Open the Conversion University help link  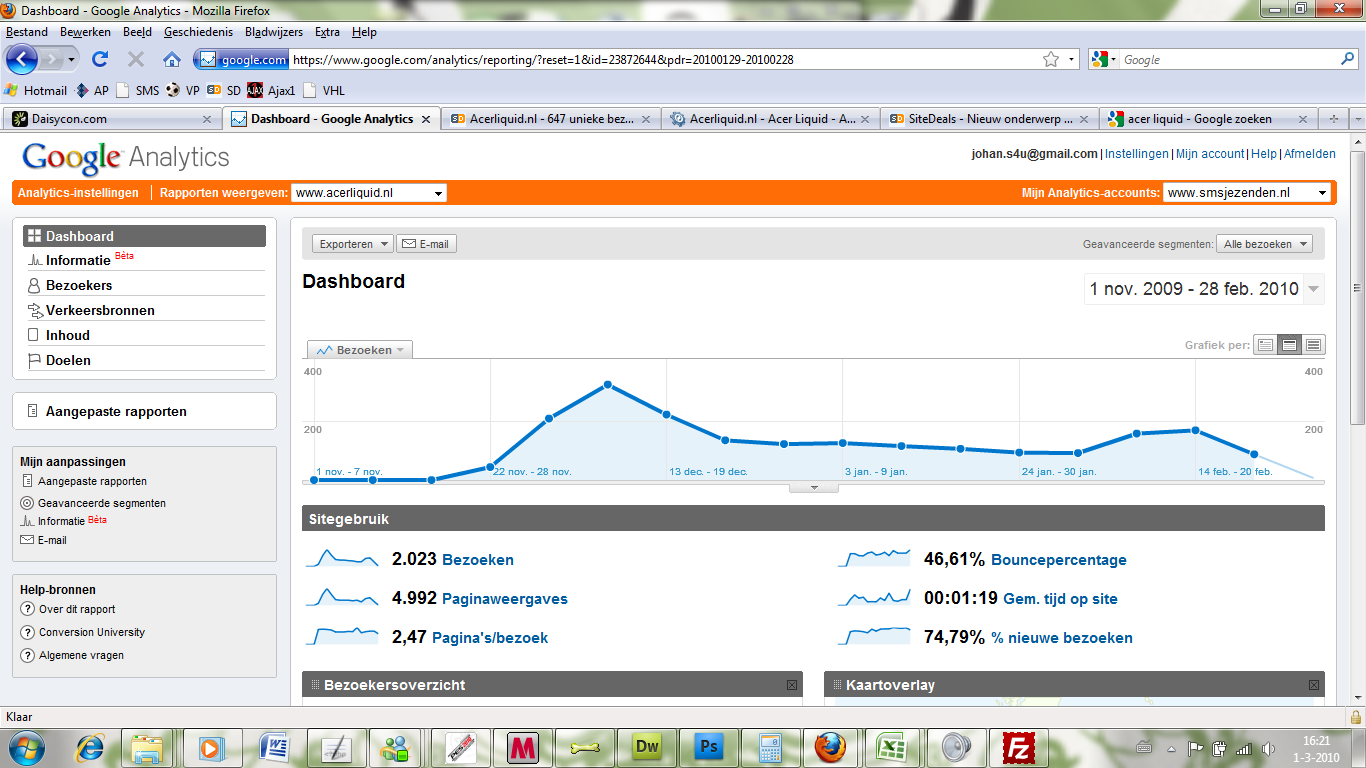(92, 632)
